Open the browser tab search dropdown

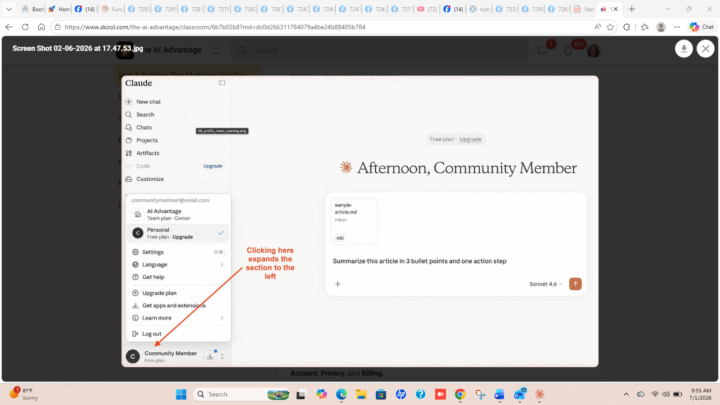9,9
